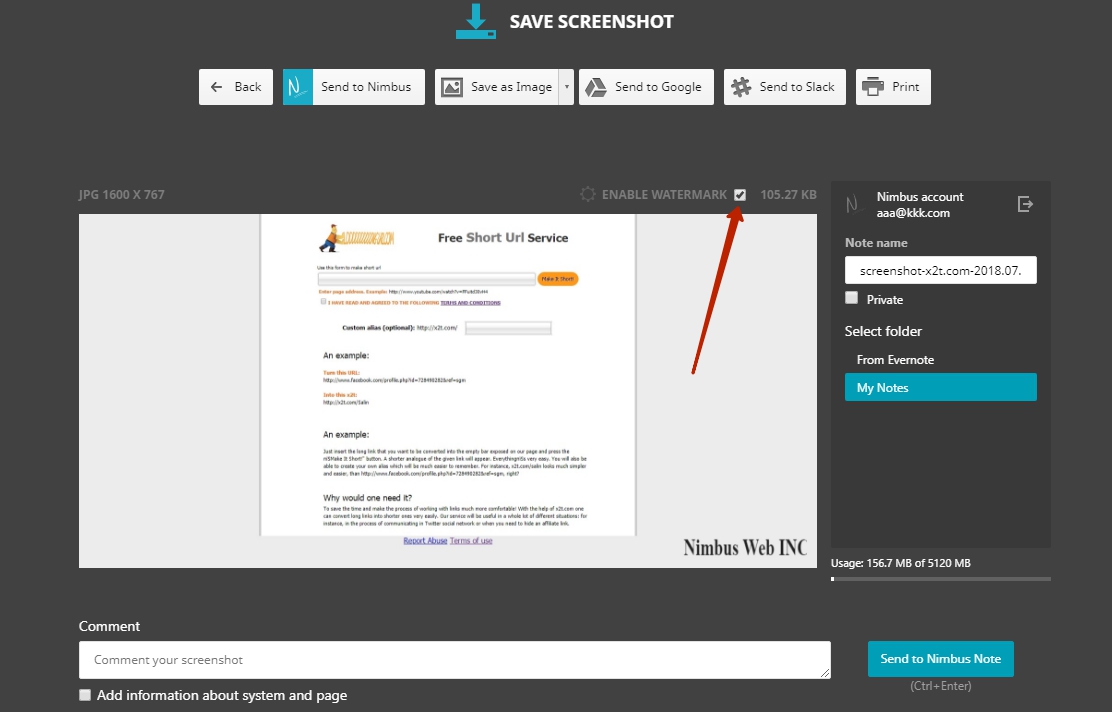Viewport: 1112px width, 712px height.
Task: Click the printer icon
Action: [873, 87]
